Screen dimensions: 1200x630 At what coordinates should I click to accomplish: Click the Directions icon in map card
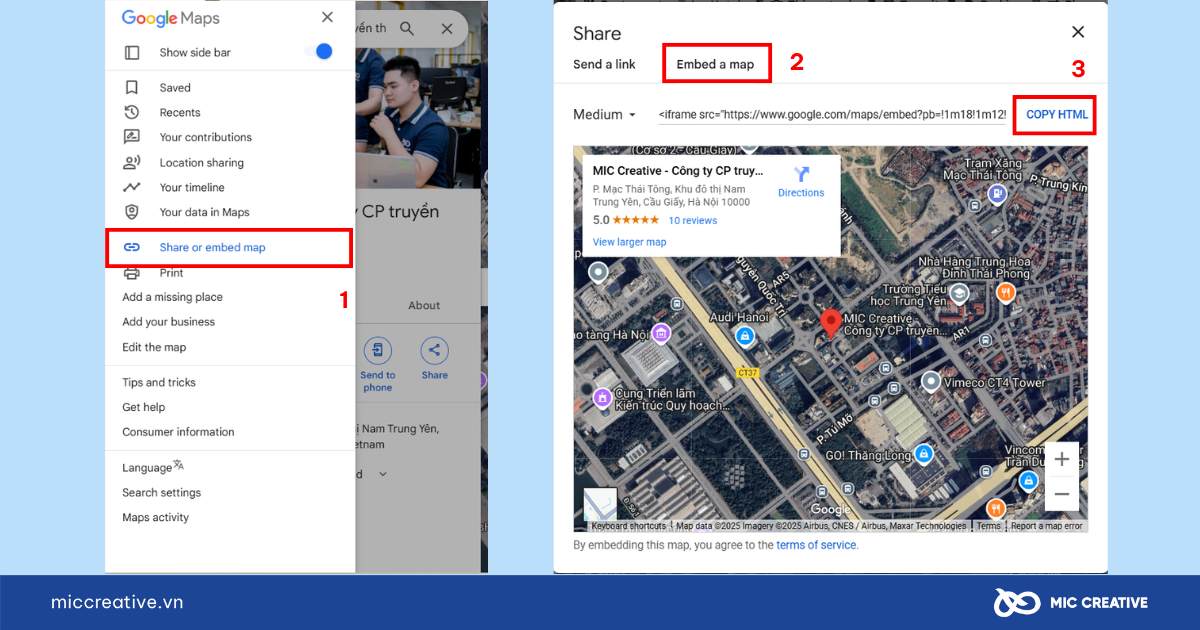tap(801, 174)
